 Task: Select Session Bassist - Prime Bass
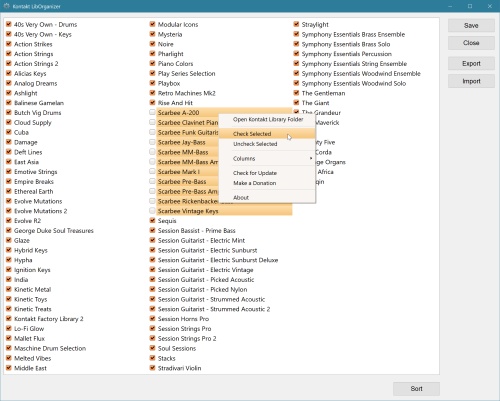tap(197, 231)
